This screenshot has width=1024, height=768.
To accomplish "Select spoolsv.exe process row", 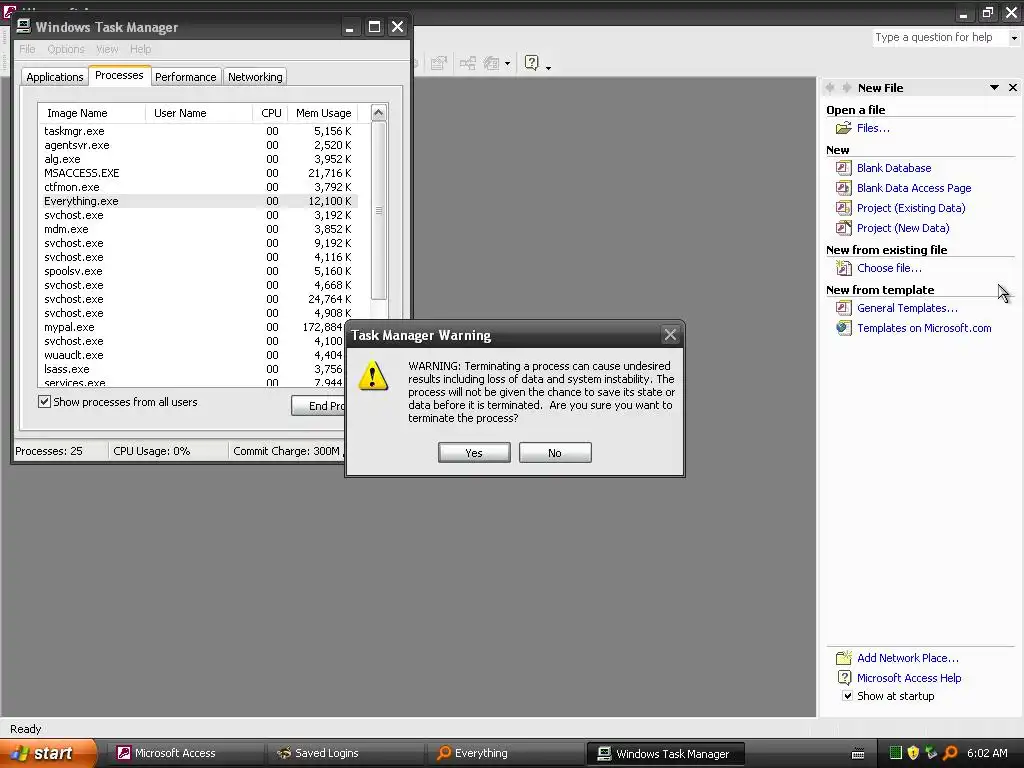I will [x=198, y=271].
